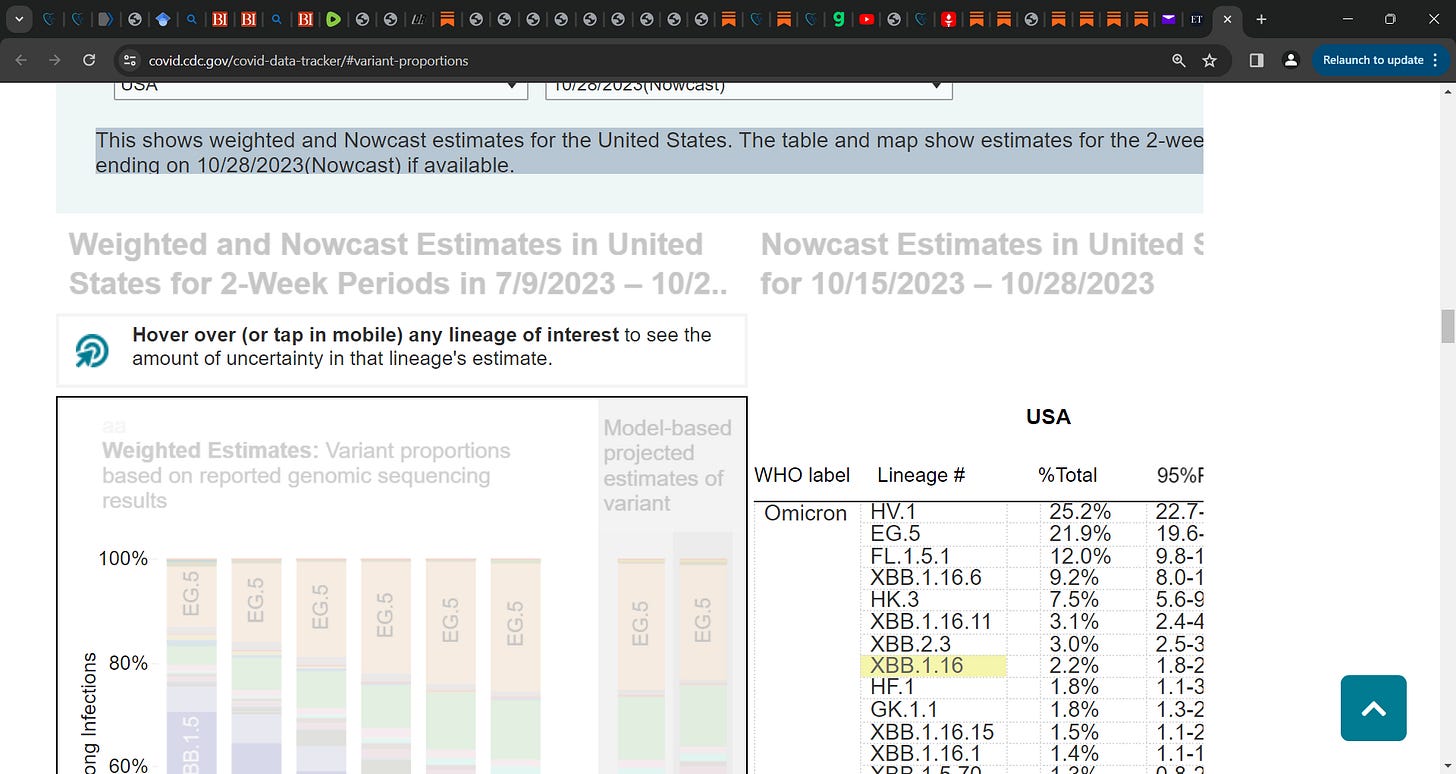
Task: Click the 9.2% total value
Action: click(1074, 578)
